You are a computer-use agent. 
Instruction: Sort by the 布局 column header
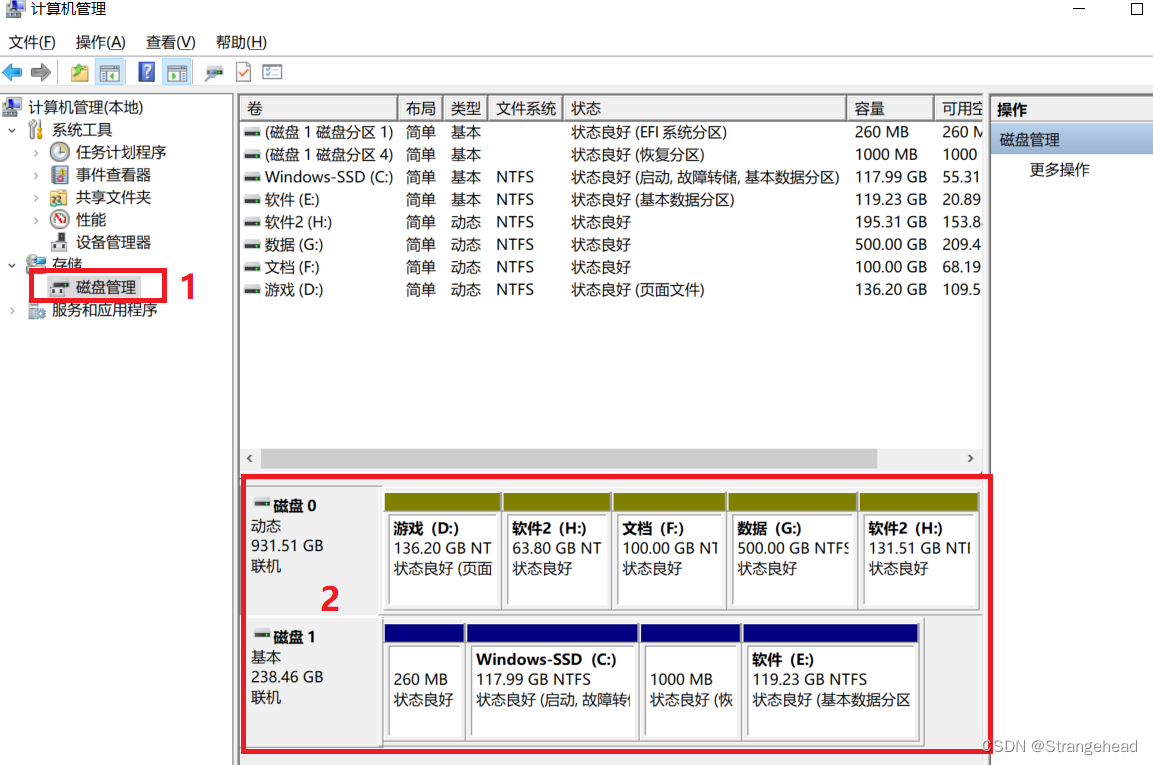coord(420,109)
